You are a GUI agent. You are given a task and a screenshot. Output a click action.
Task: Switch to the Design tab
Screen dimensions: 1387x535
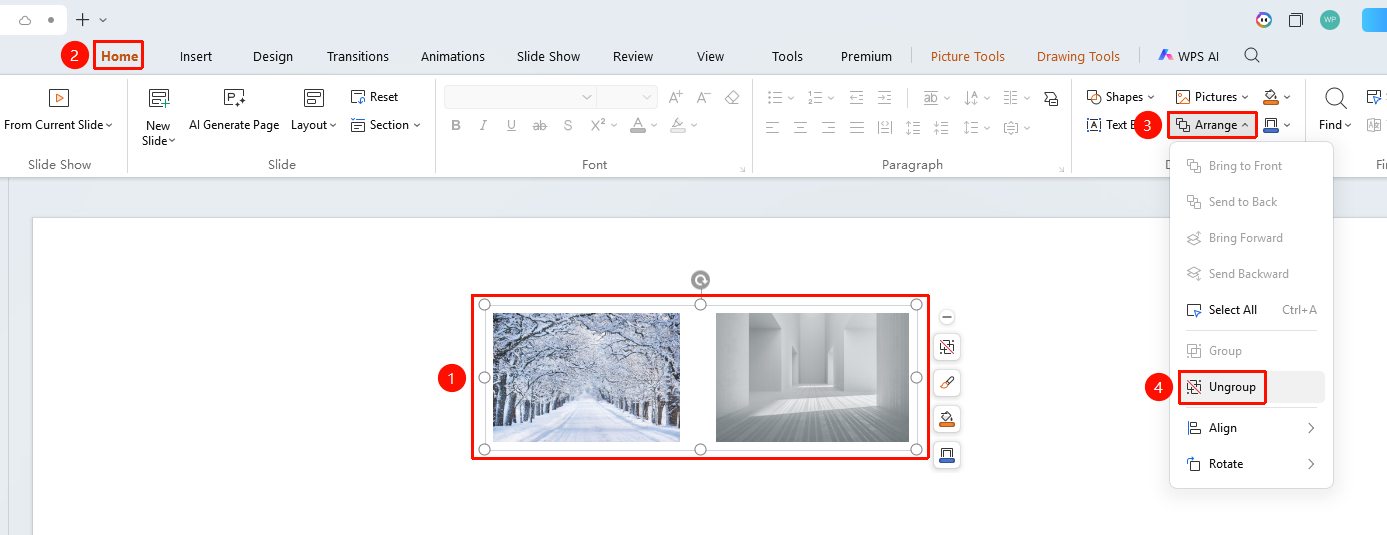tap(272, 56)
